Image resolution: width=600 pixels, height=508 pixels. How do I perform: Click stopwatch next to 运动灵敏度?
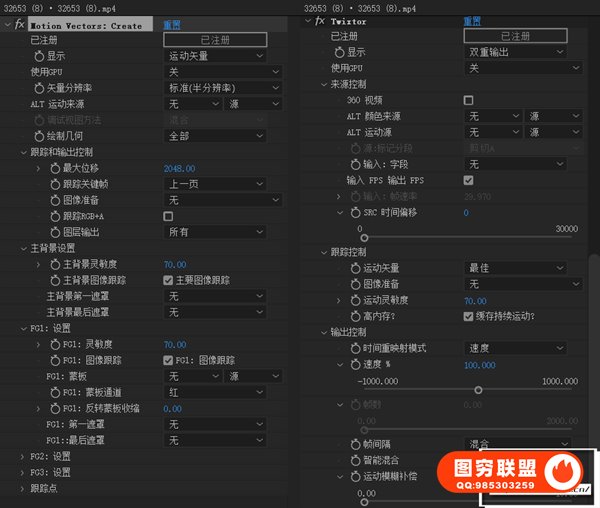pos(354,300)
